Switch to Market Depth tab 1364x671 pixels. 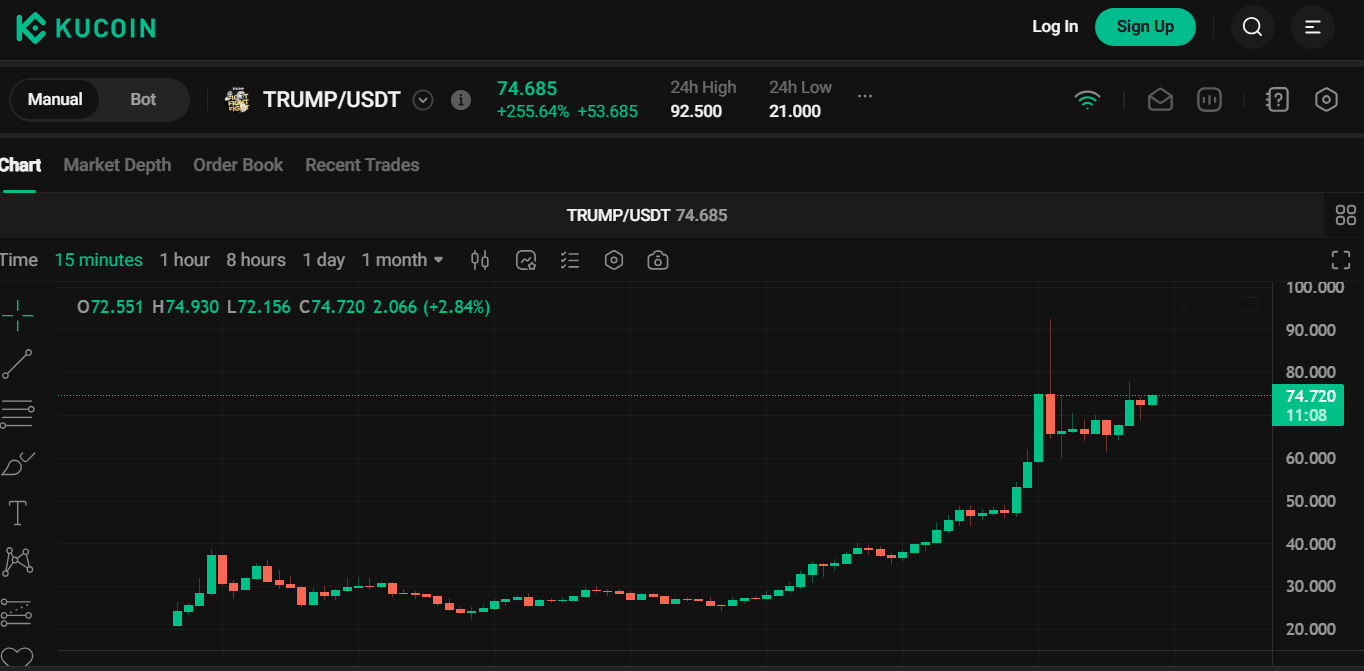pyautogui.click(x=117, y=165)
